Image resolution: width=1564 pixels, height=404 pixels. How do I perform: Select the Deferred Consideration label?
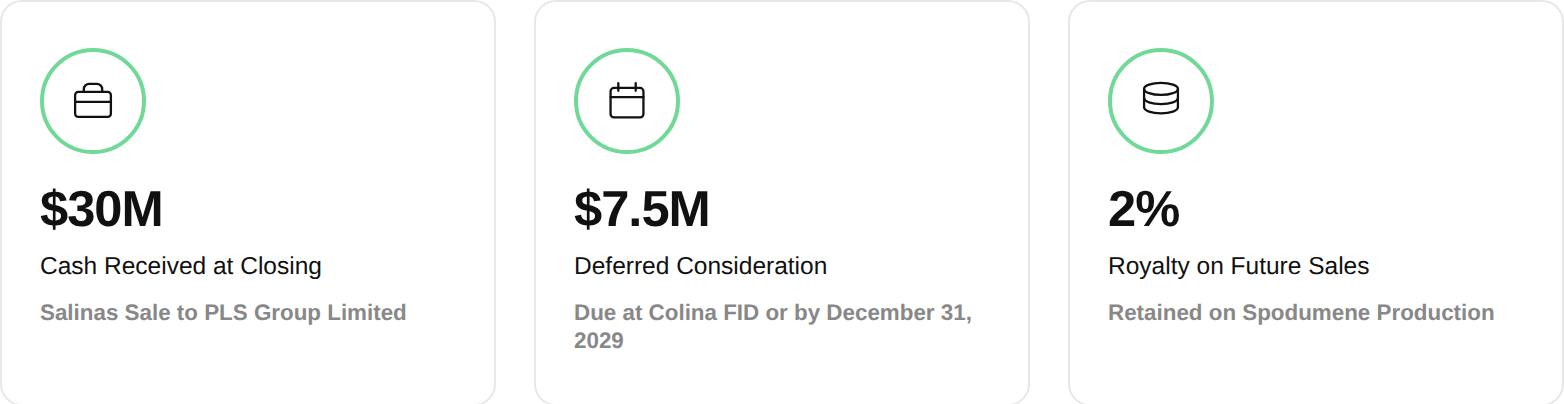point(700,266)
